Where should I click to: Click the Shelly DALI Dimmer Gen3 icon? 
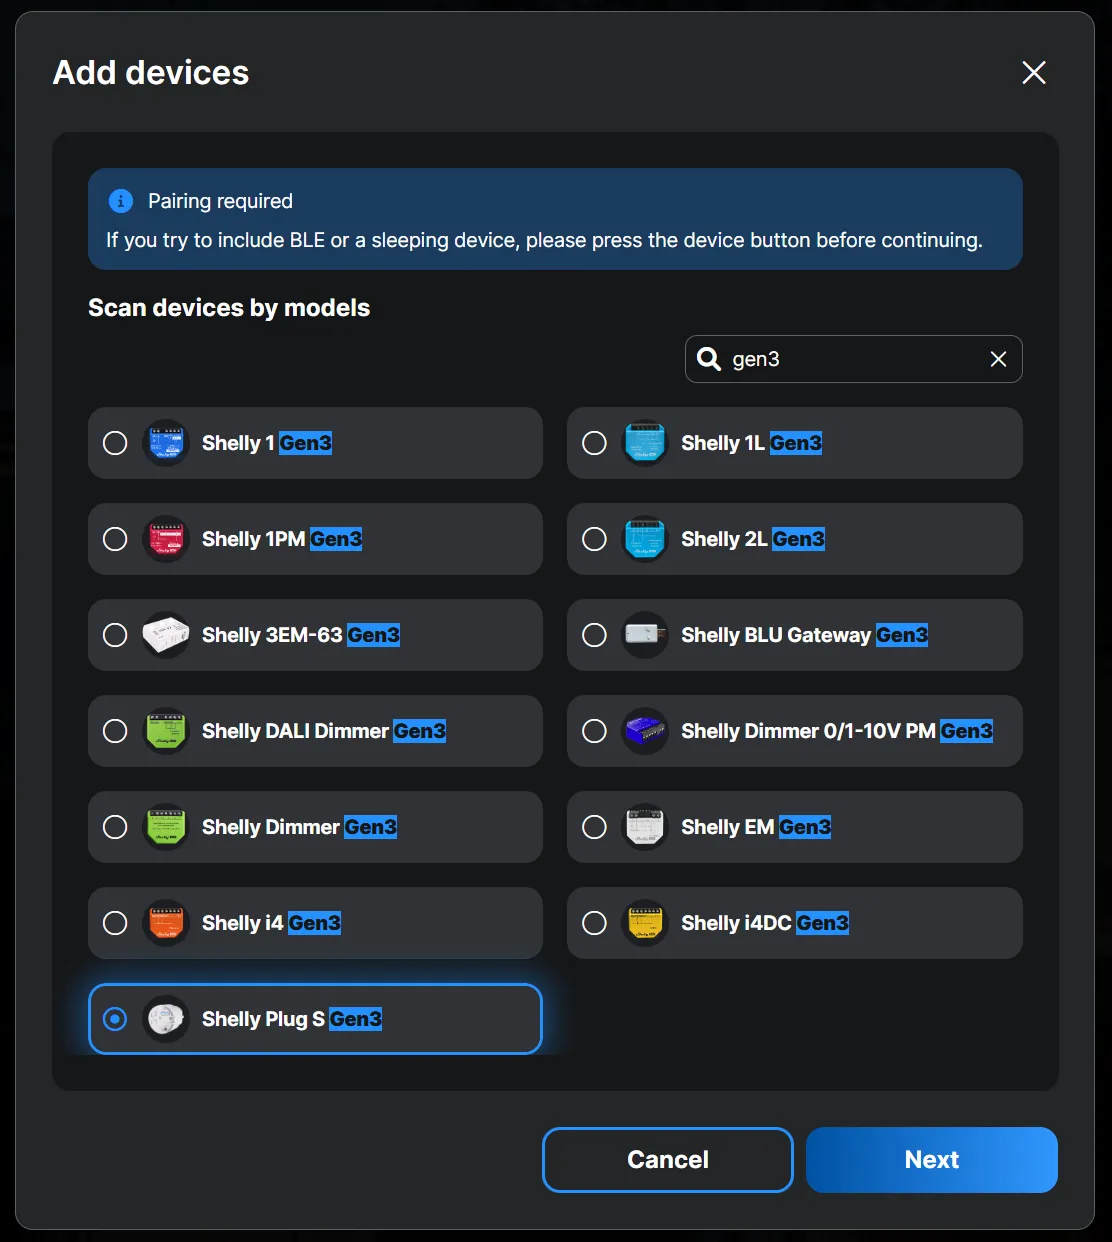[165, 731]
